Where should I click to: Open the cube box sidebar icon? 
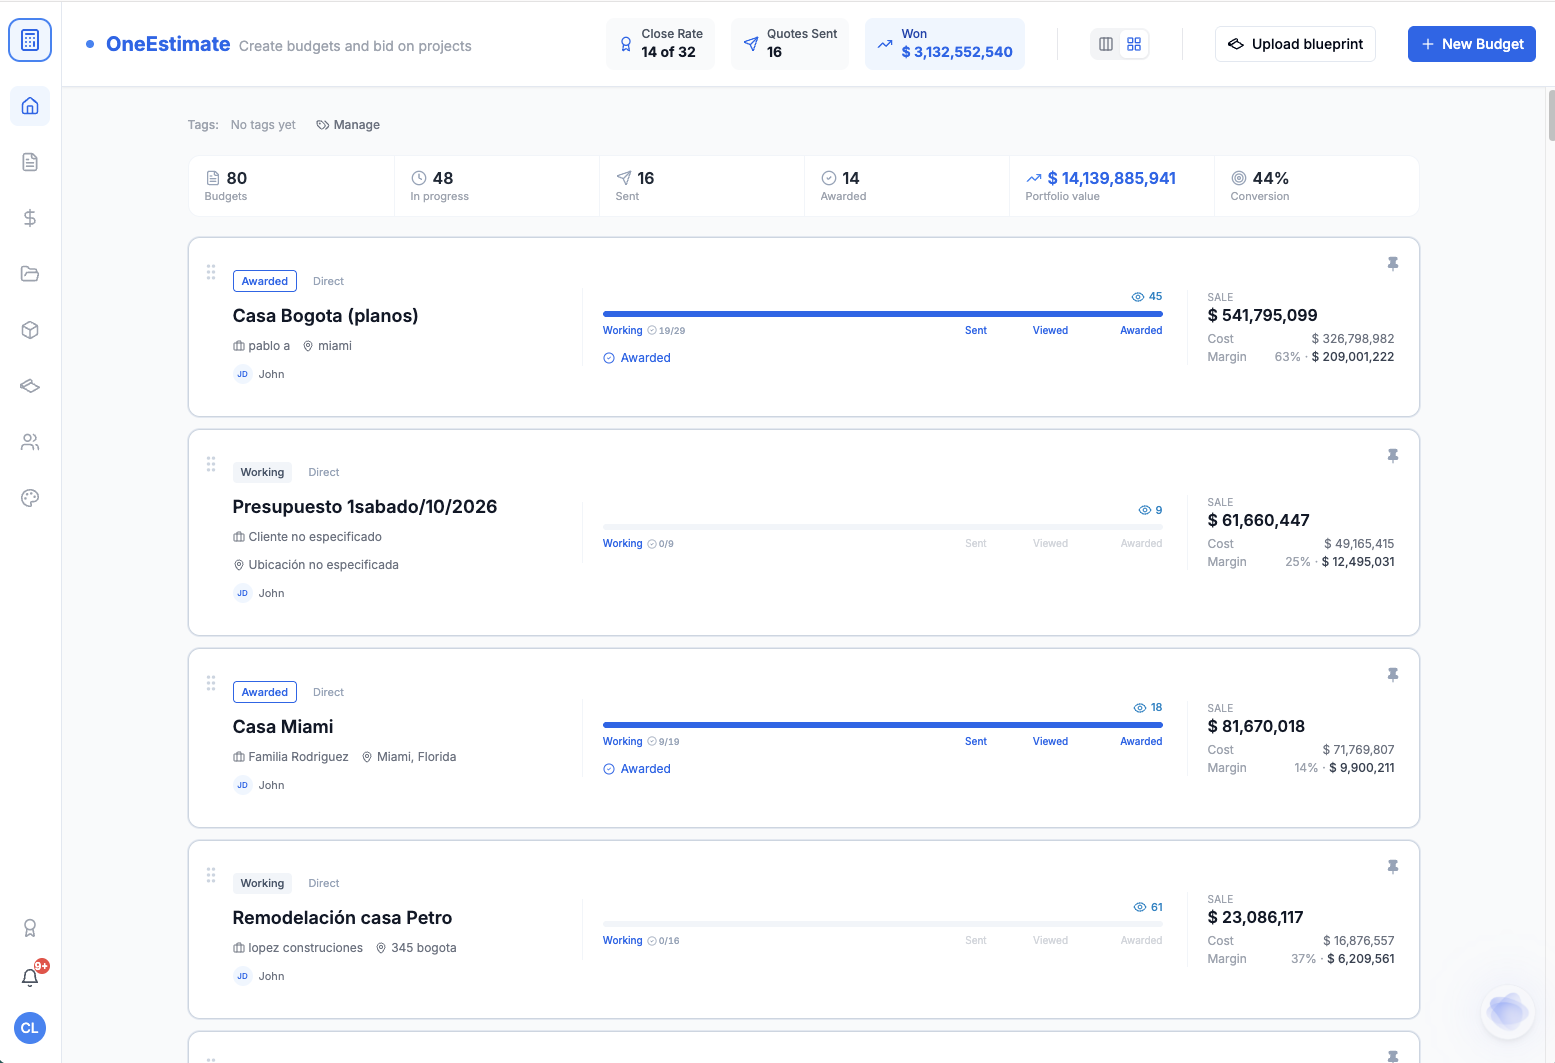[x=30, y=330]
